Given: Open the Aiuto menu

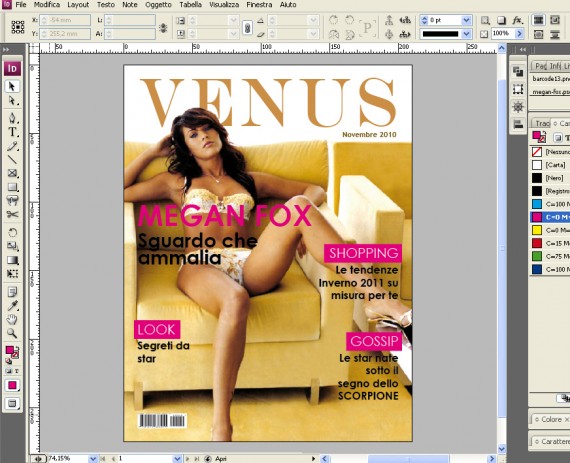Looking at the screenshot, I should coord(288,5).
